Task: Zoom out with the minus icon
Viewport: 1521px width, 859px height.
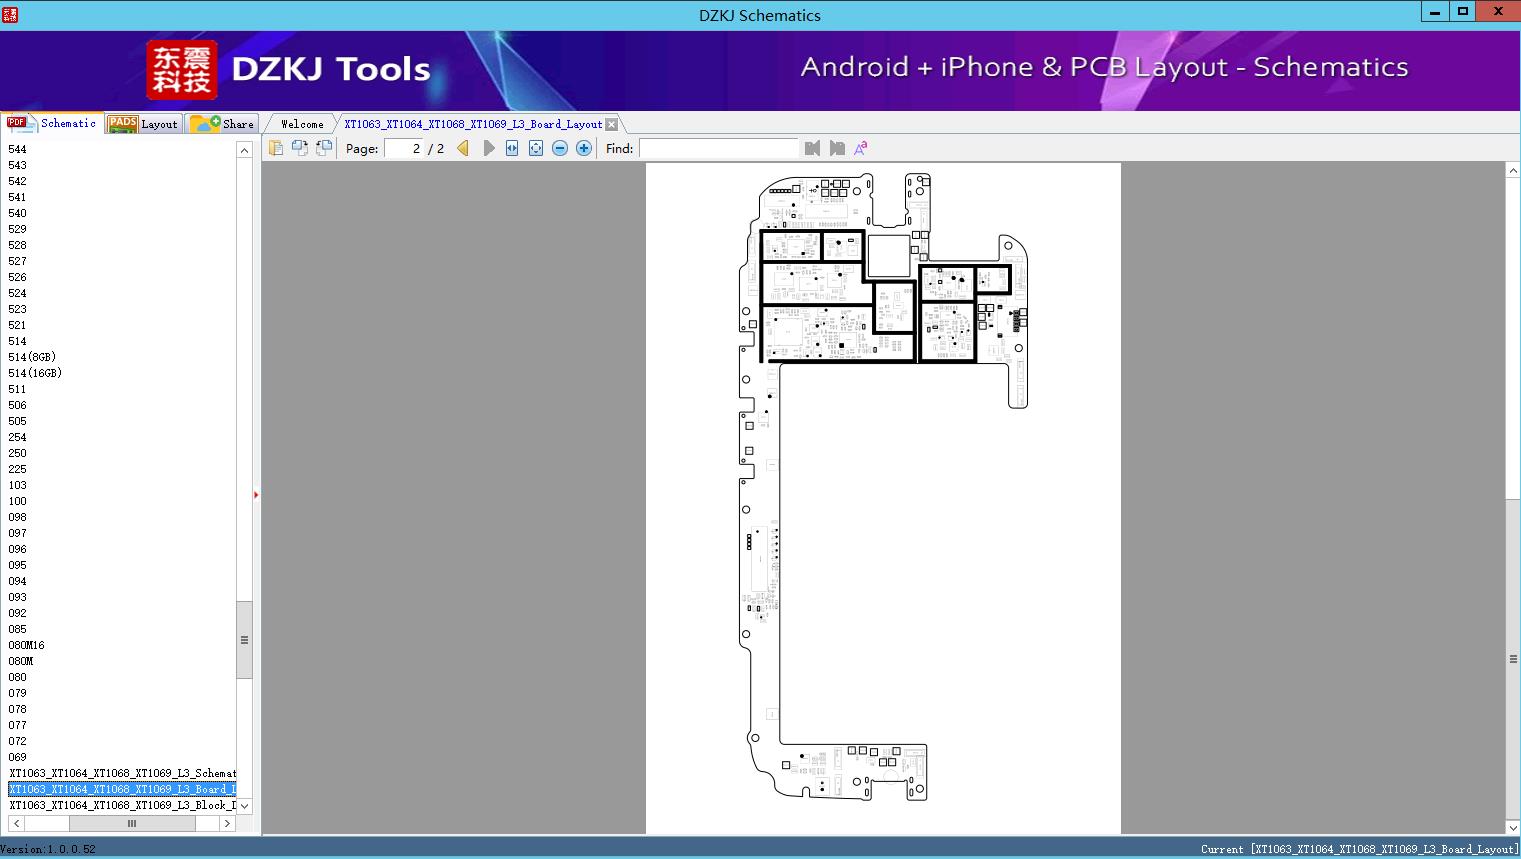Action: click(x=560, y=148)
